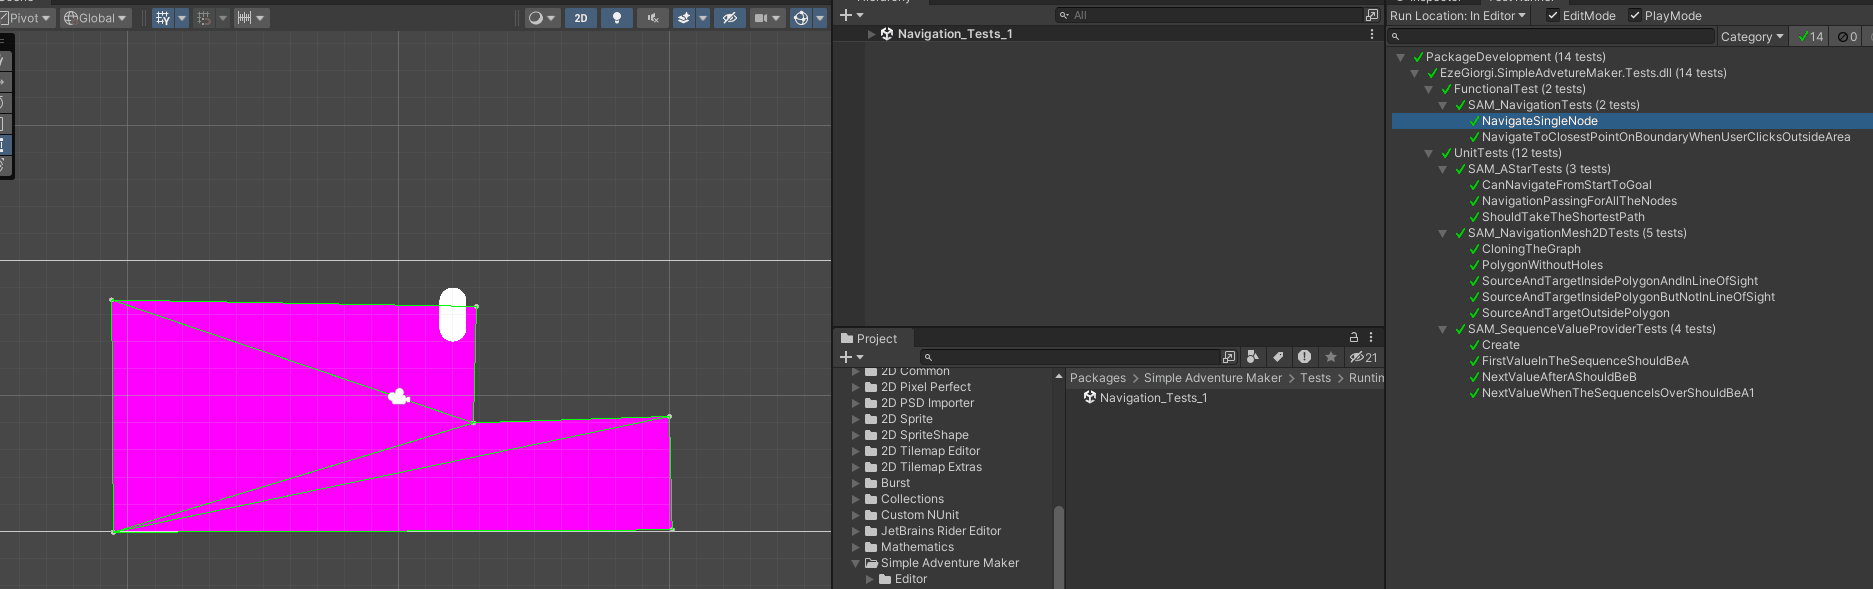The height and width of the screenshot is (589, 1873).
Task: Uncheck the PlayMode checkbox
Action: [x=1635, y=16]
